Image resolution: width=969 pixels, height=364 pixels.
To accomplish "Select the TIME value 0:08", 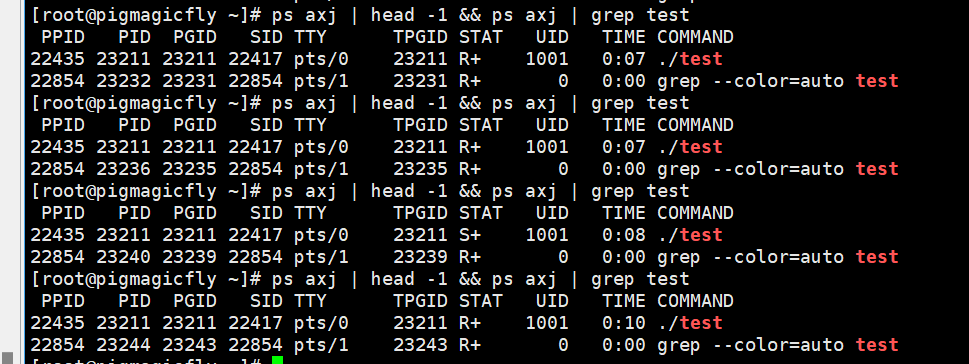I will tap(624, 235).
